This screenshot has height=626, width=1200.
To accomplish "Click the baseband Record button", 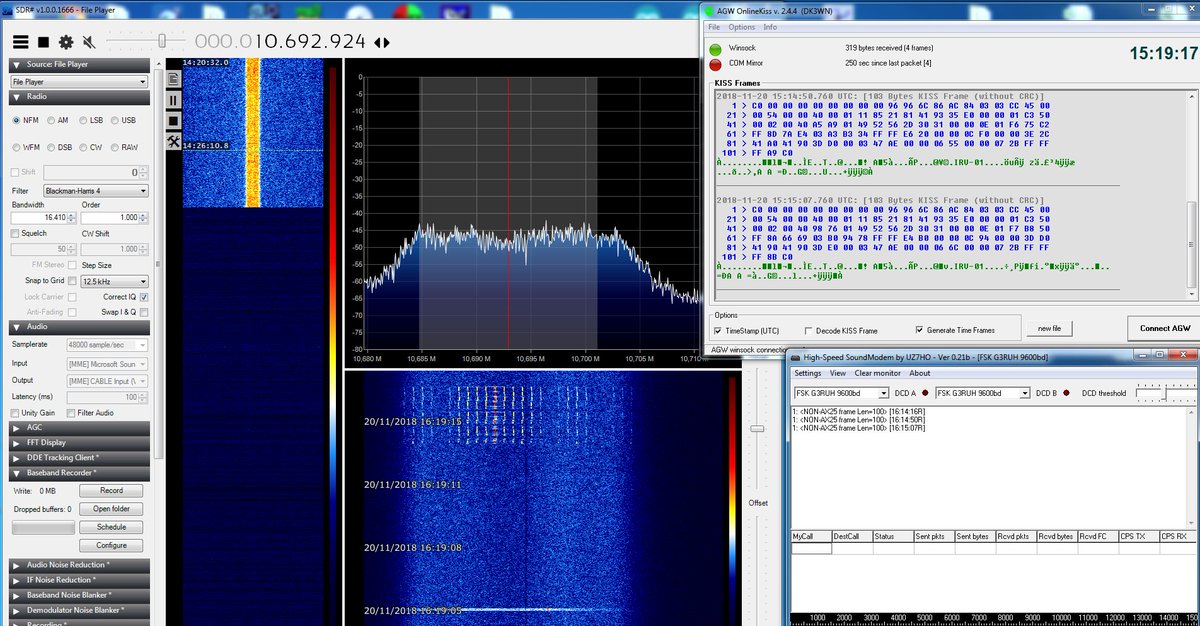I will pos(111,491).
